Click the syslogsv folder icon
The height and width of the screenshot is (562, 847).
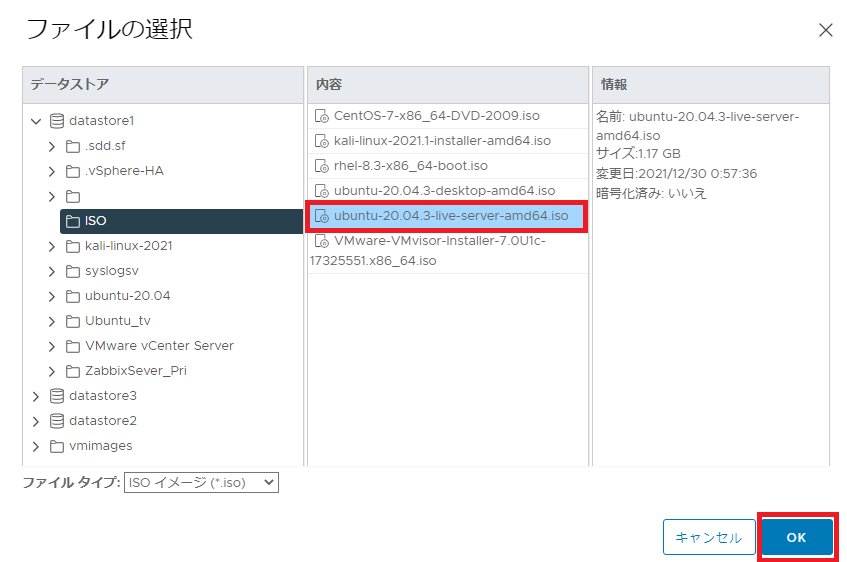tap(73, 271)
